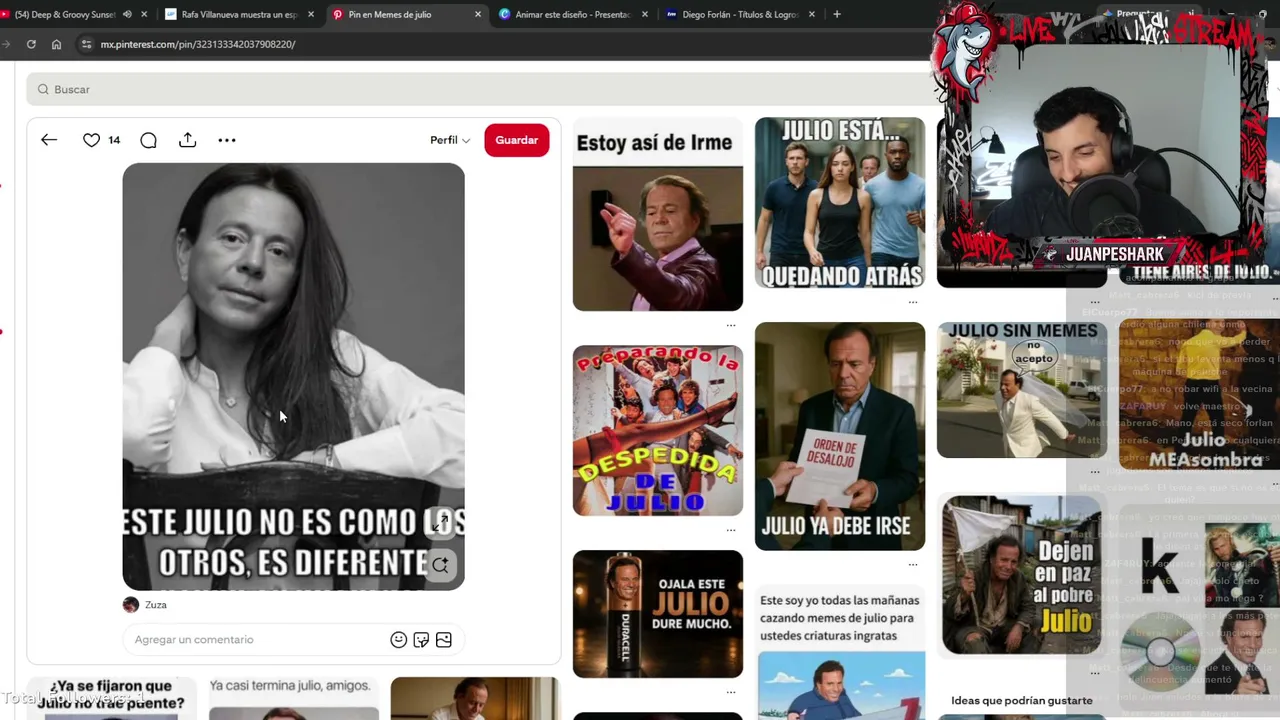Open the Zuza profile avatar
The width and height of the screenshot is (1280, 720).
point(131,605)
